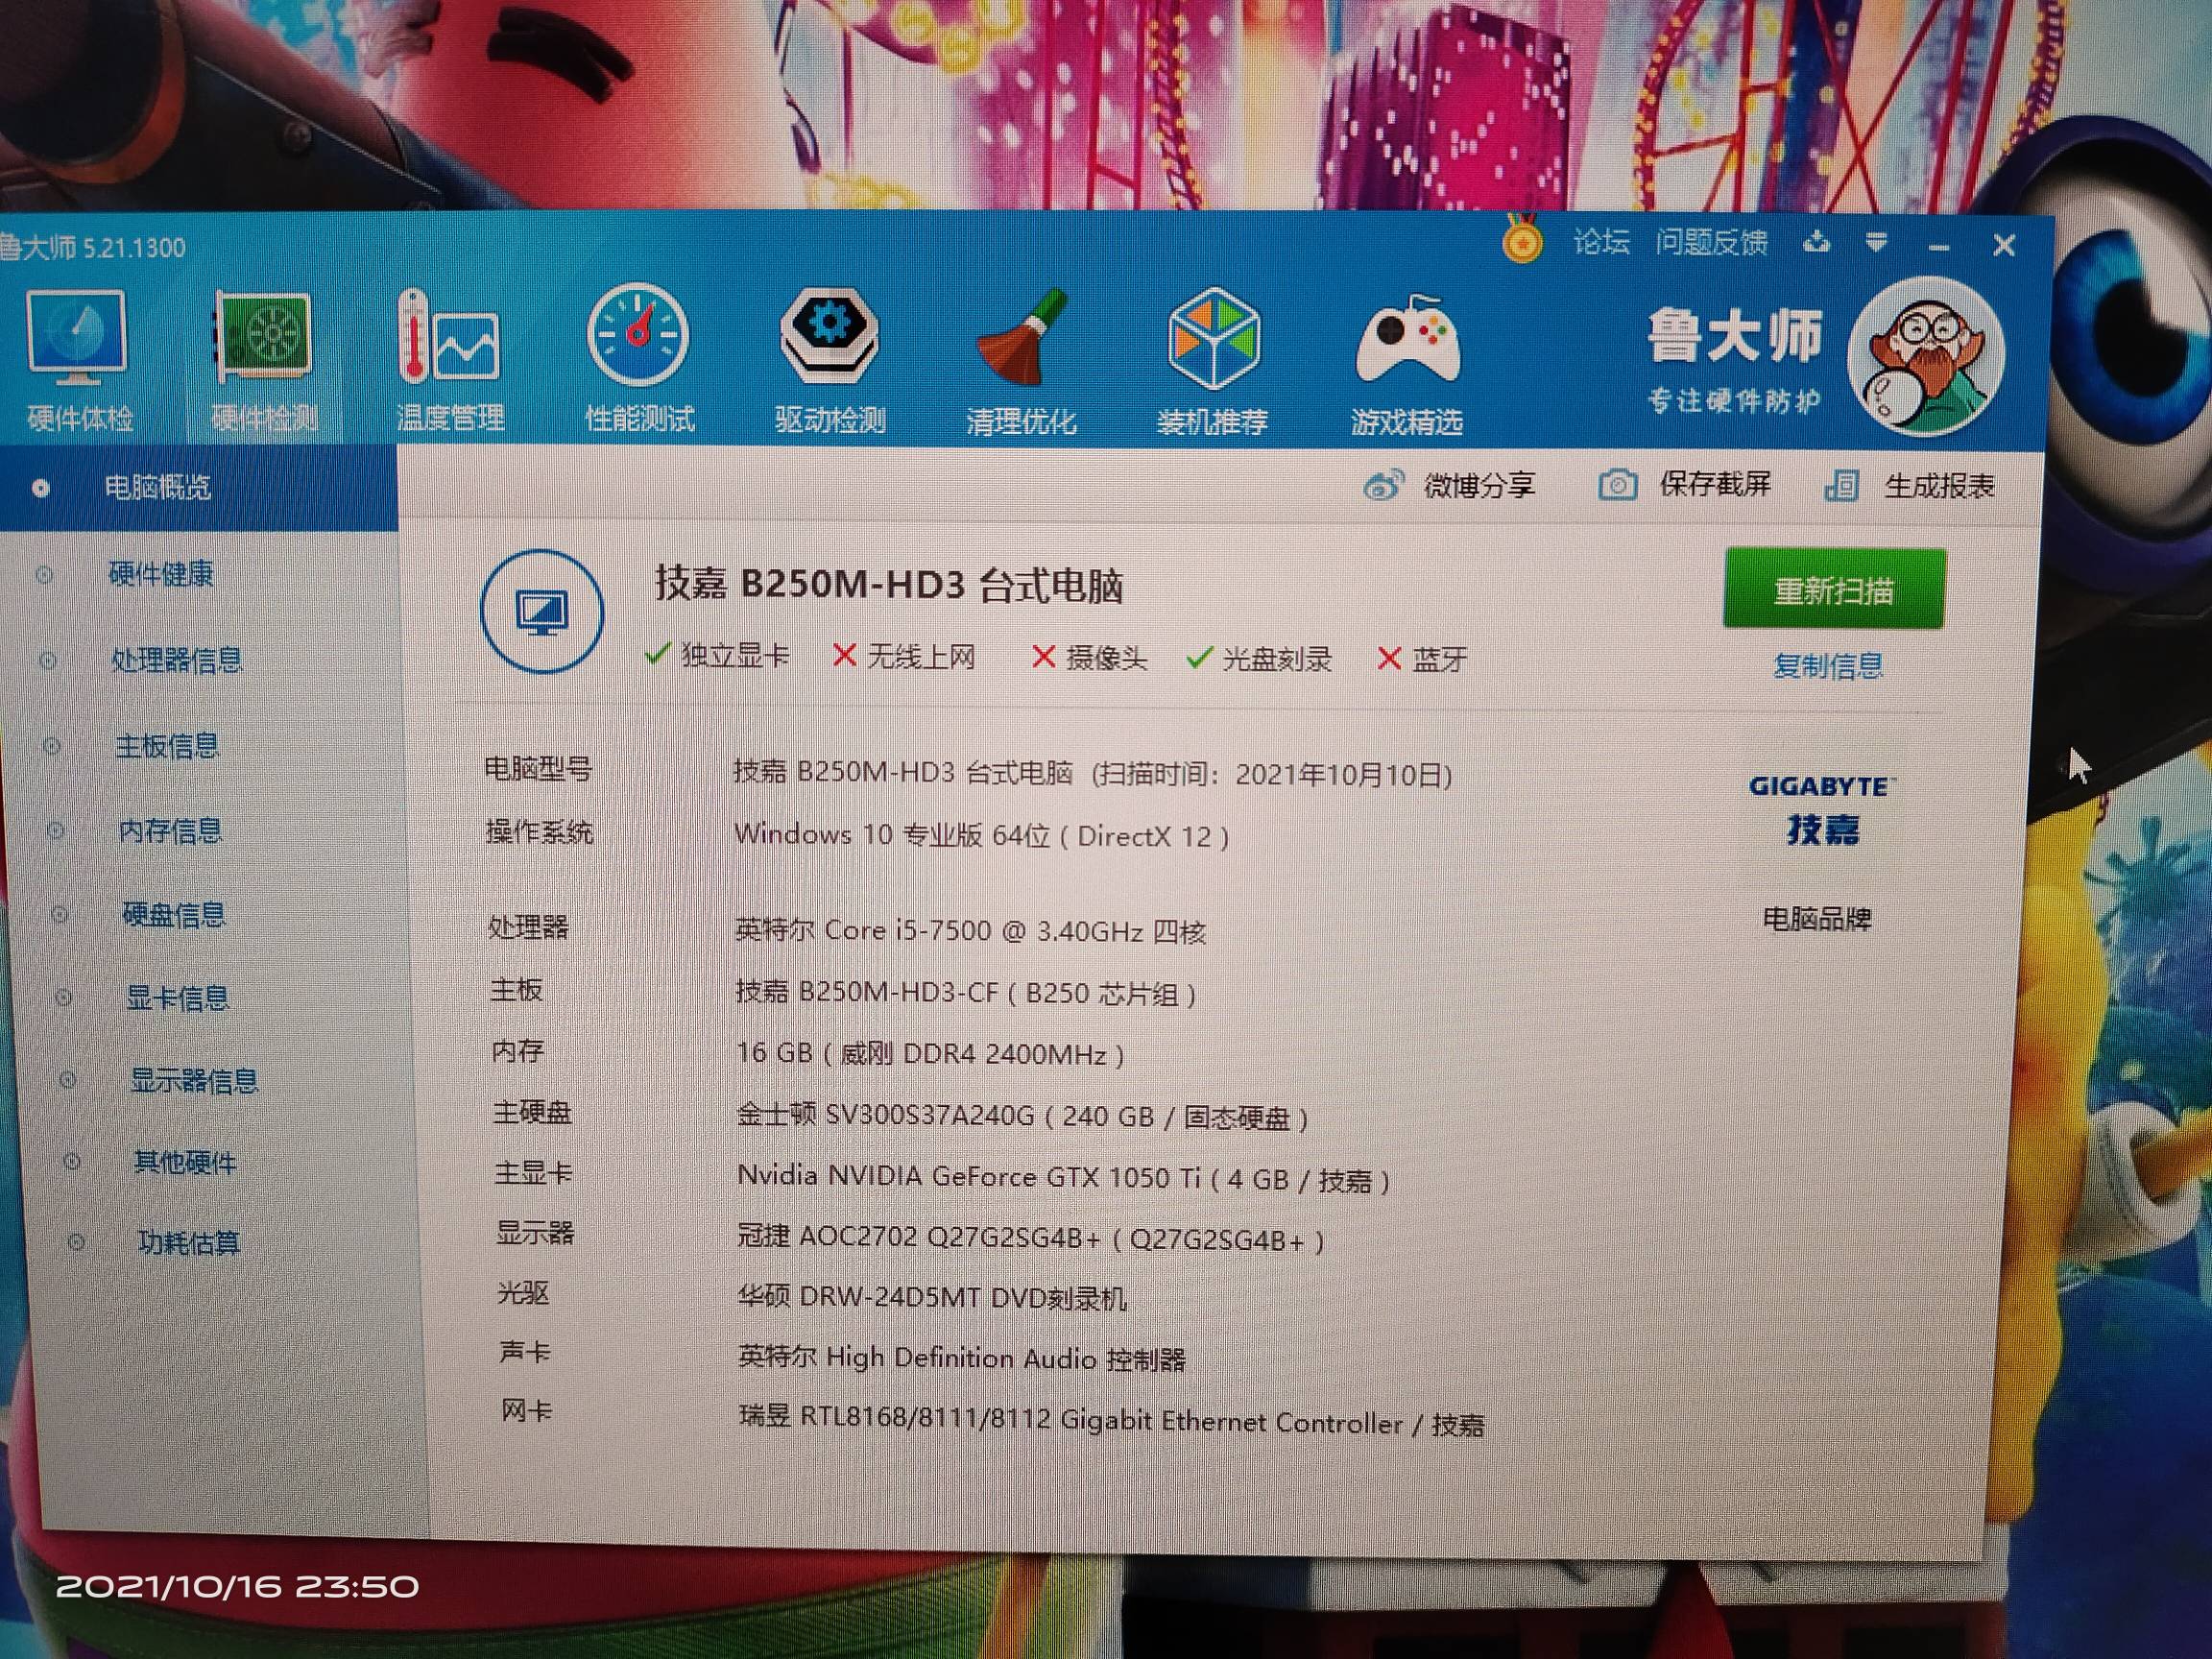Open 温度管理 temperature management
The height and width of the screenshot is (1659, 2212).
(x=450, y=362)
